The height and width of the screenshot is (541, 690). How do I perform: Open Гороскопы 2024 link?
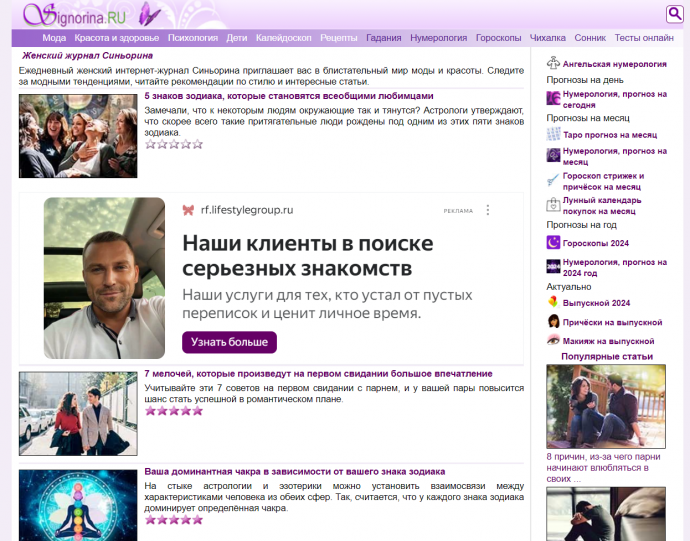[x=596, y=243]
